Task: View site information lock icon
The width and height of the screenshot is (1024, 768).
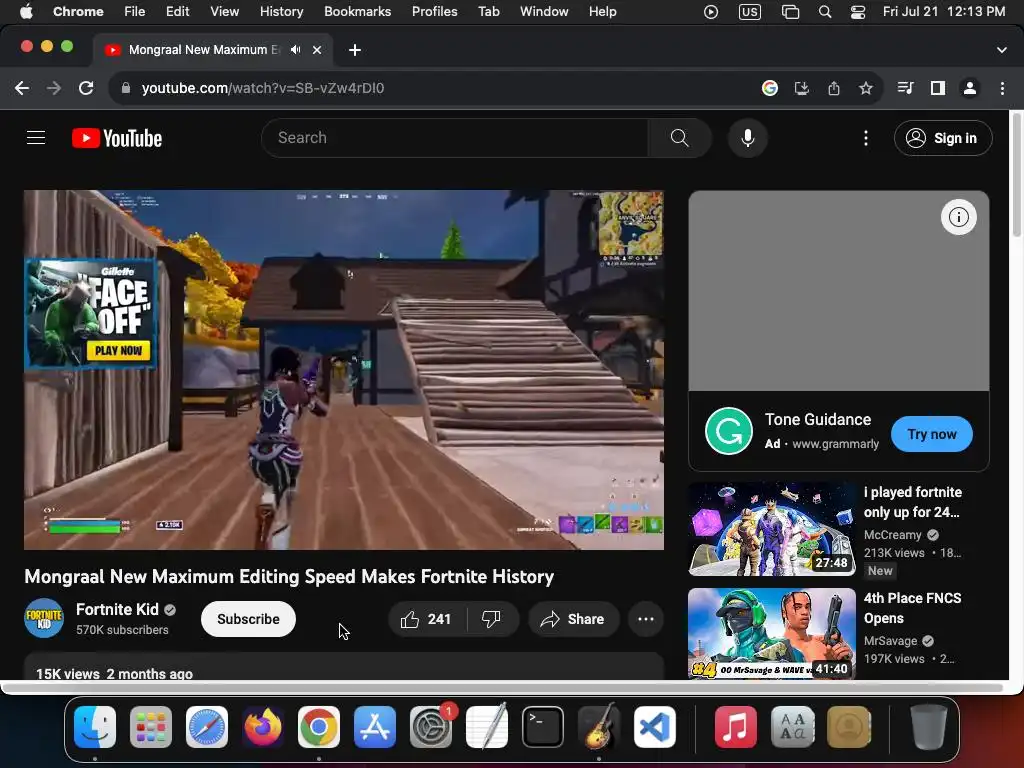Action: coord(126,88)
